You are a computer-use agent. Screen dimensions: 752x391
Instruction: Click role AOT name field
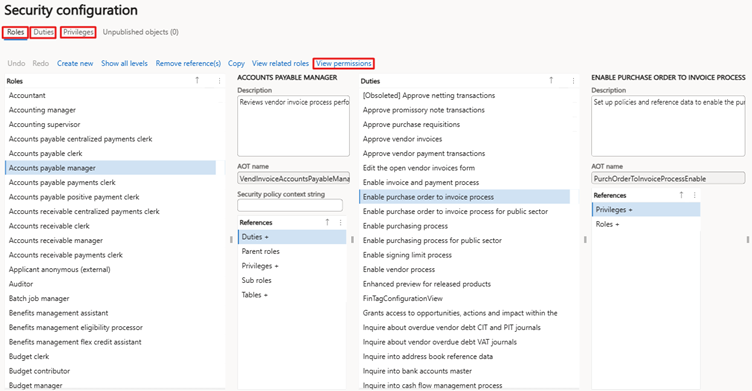294,178
